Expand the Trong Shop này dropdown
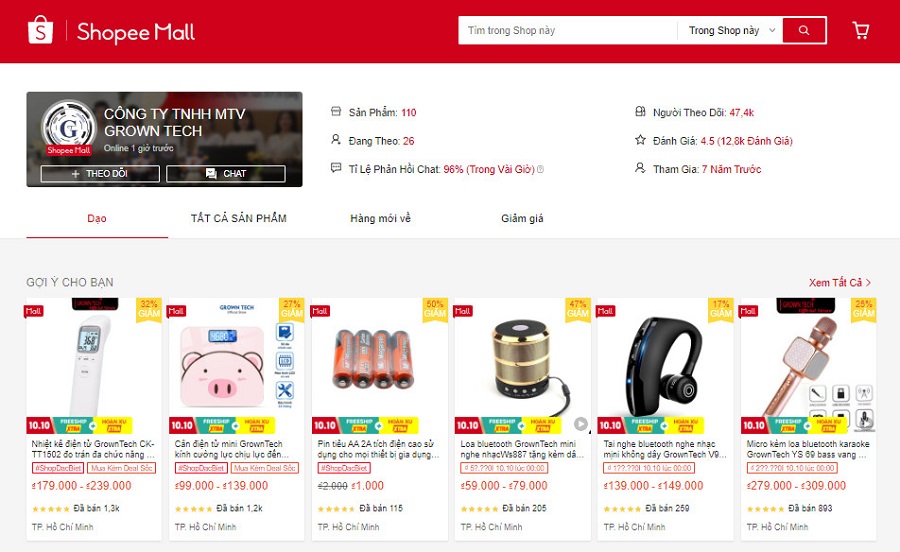Image resolution: width=900 pixels, height=552 pixels. (730, 30)
